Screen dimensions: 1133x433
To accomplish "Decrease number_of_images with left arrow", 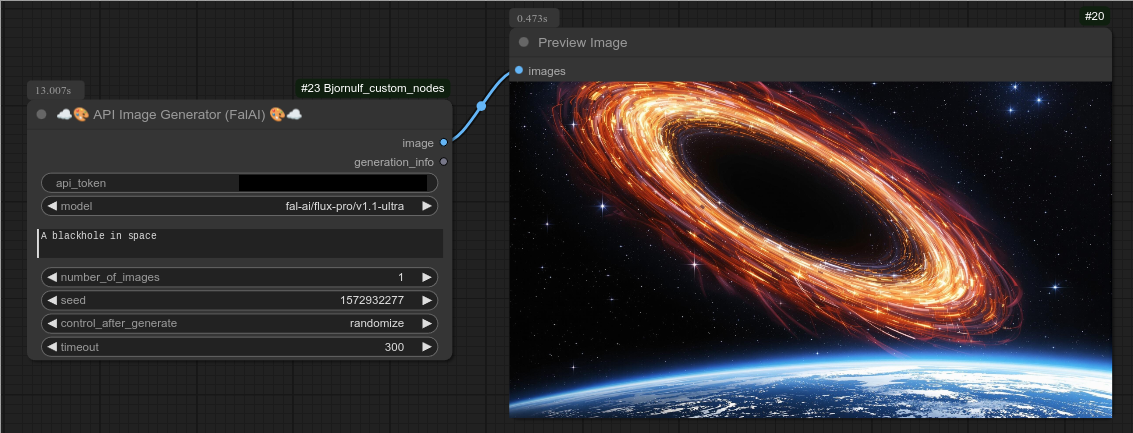I will tap(52, 277).
